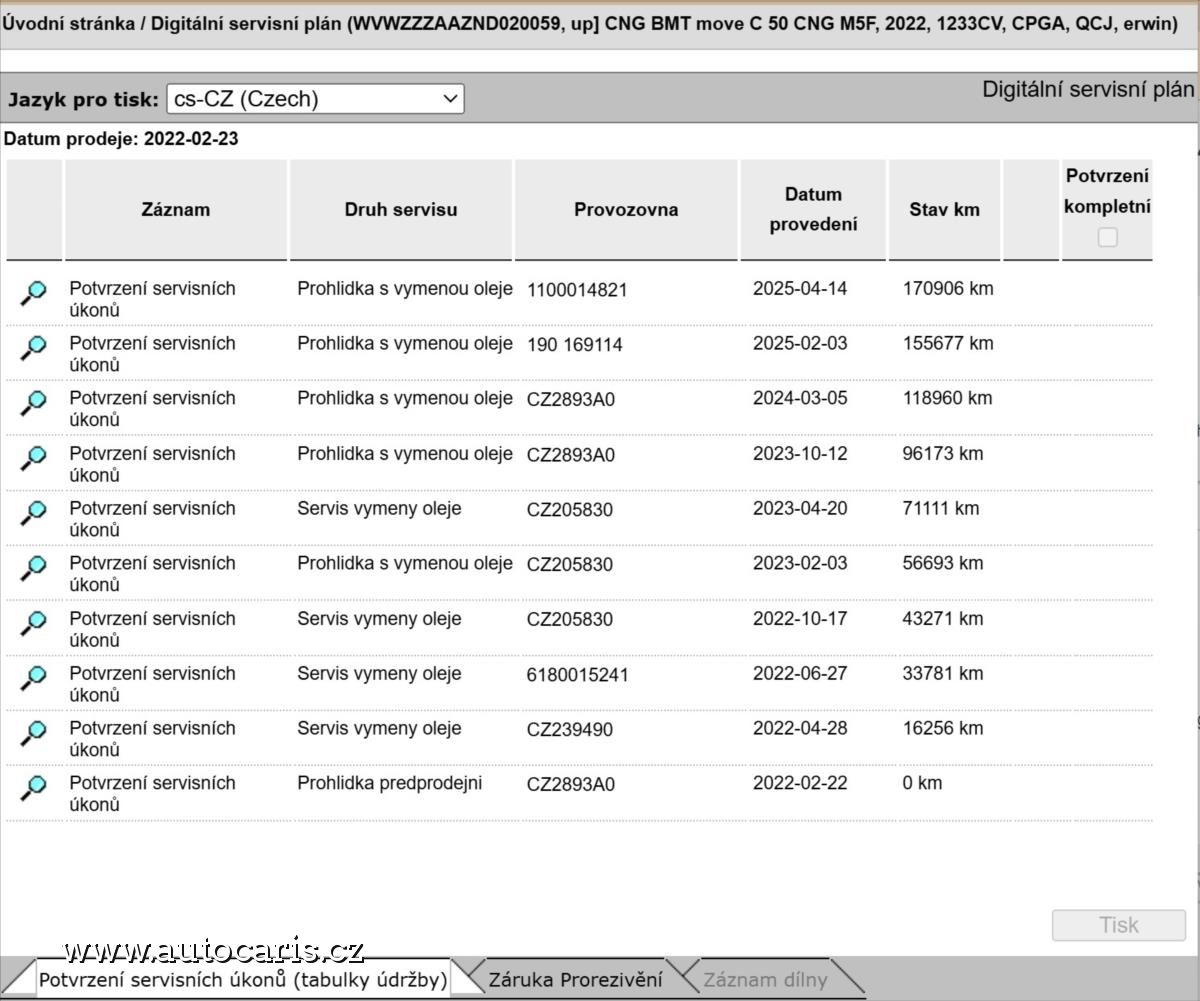Viewport: 1200px width, 1001px height.
Task: Click the 43271 km mileage value
Action: (943, 618)
